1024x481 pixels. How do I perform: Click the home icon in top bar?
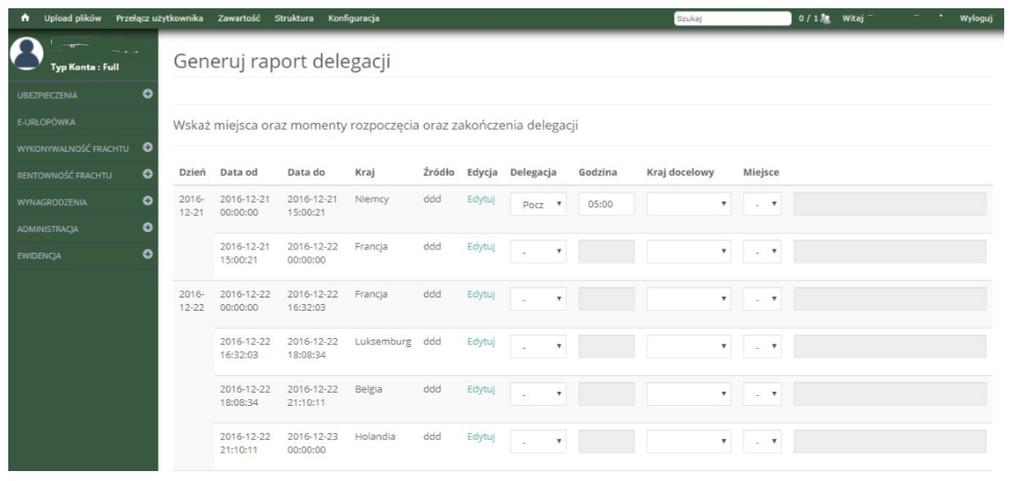[x=25, y=18]
